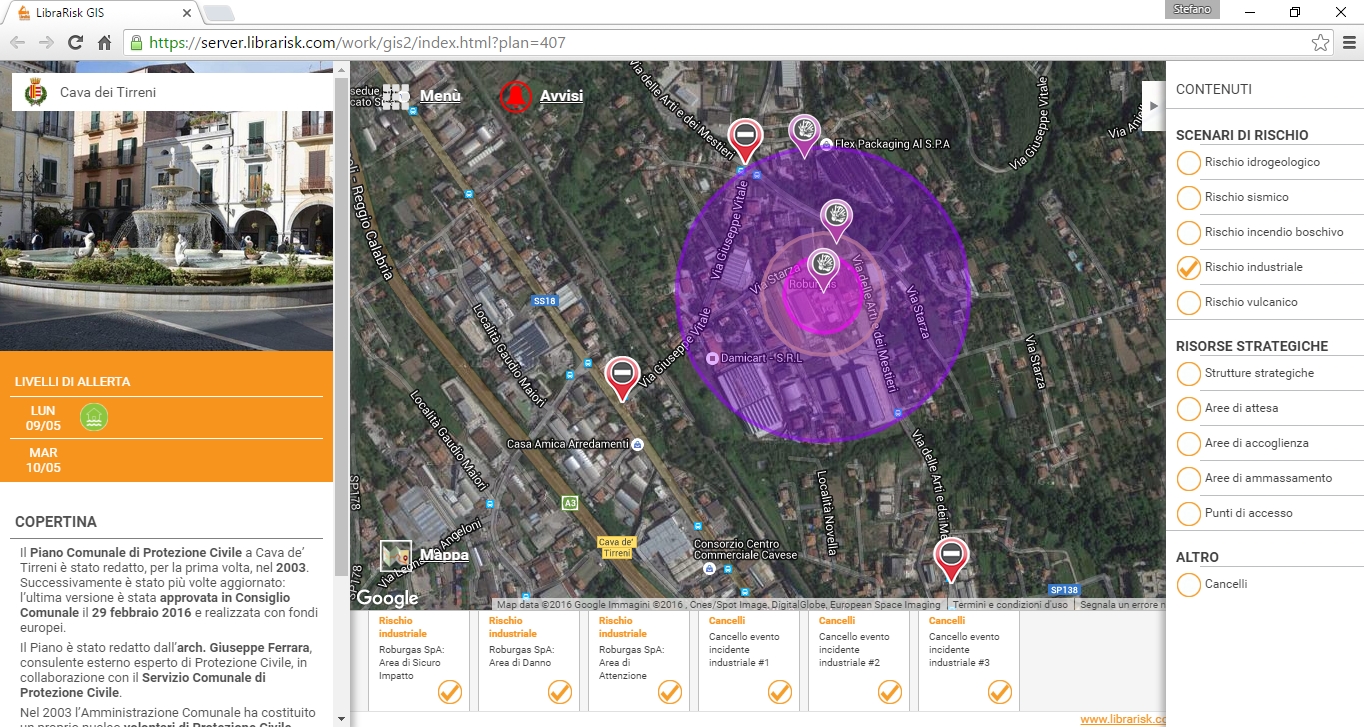Click the no-entry marker near Flex Packaging
Screen dimensions: 1364x727
tap(743, 139)
